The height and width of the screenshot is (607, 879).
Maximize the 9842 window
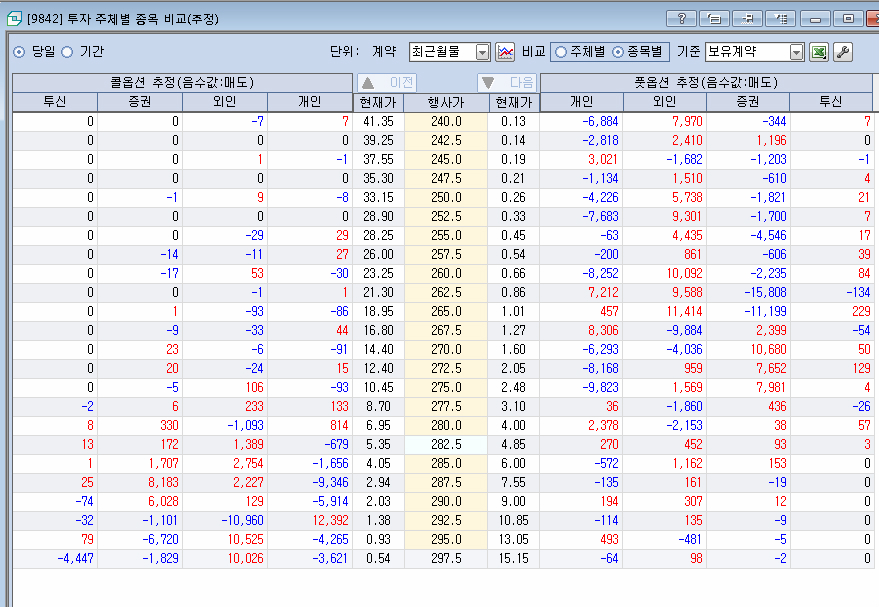849,19
